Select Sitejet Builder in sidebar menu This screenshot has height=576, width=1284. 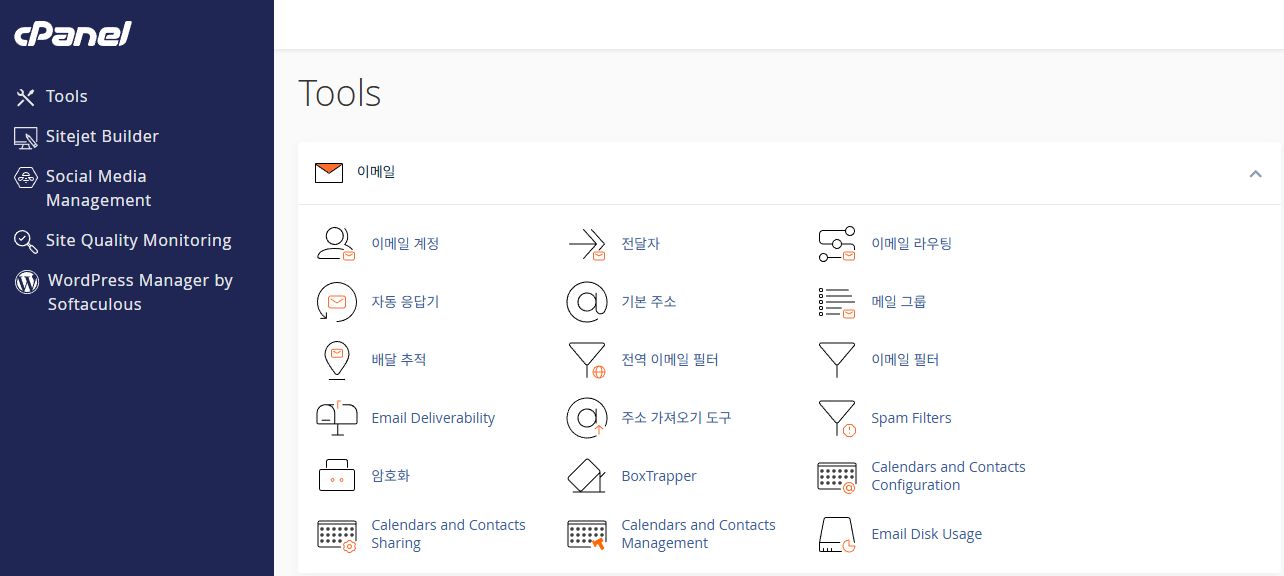102,137
